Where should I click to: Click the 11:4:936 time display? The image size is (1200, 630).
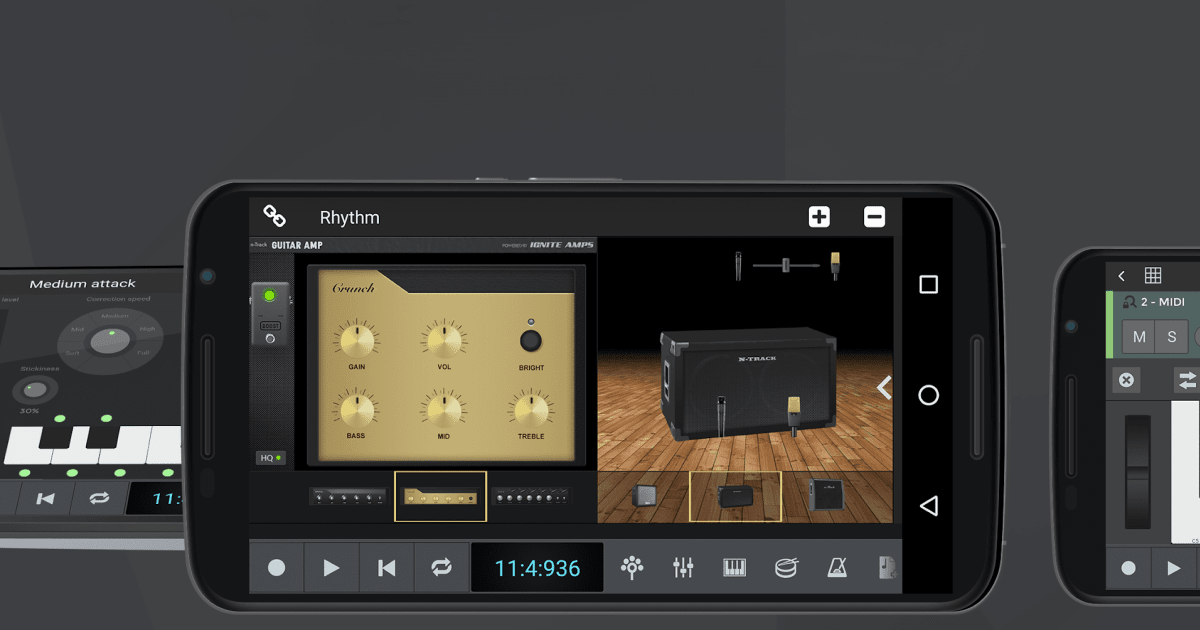pos(537,568)
